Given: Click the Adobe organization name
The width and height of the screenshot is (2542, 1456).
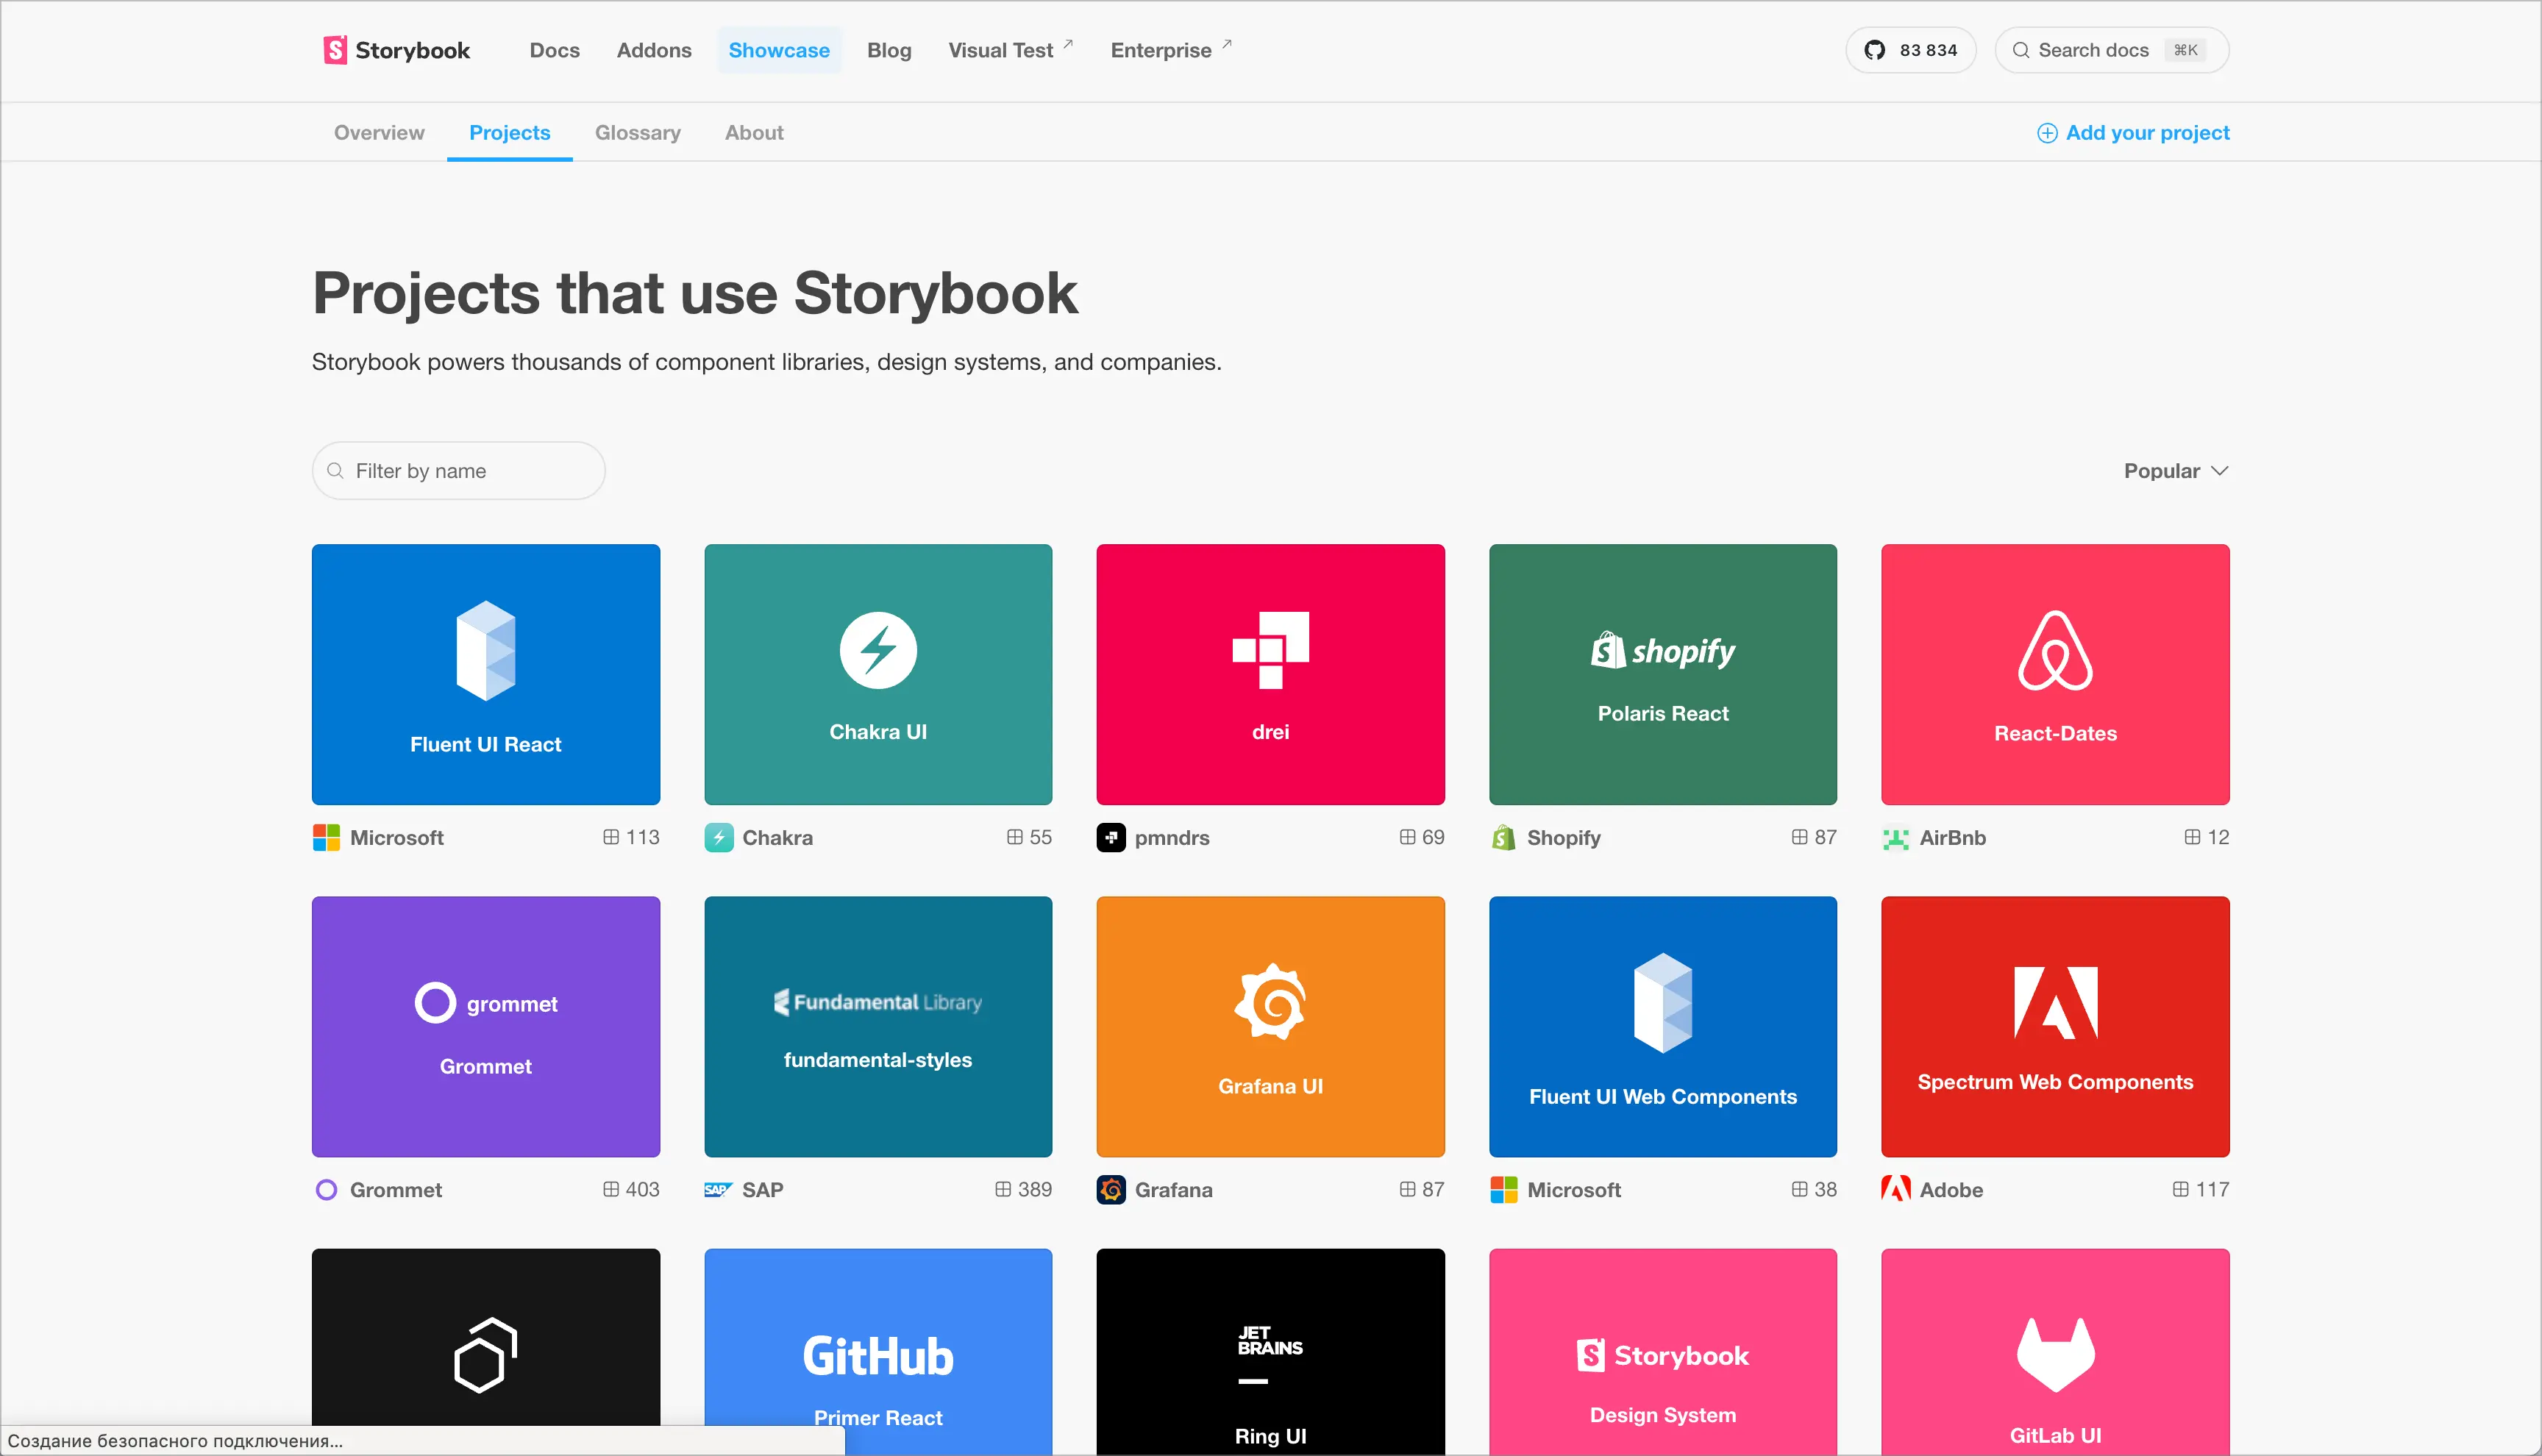Looking at the screenshot, I should pyautogui.click(x=1951, y=1190).
